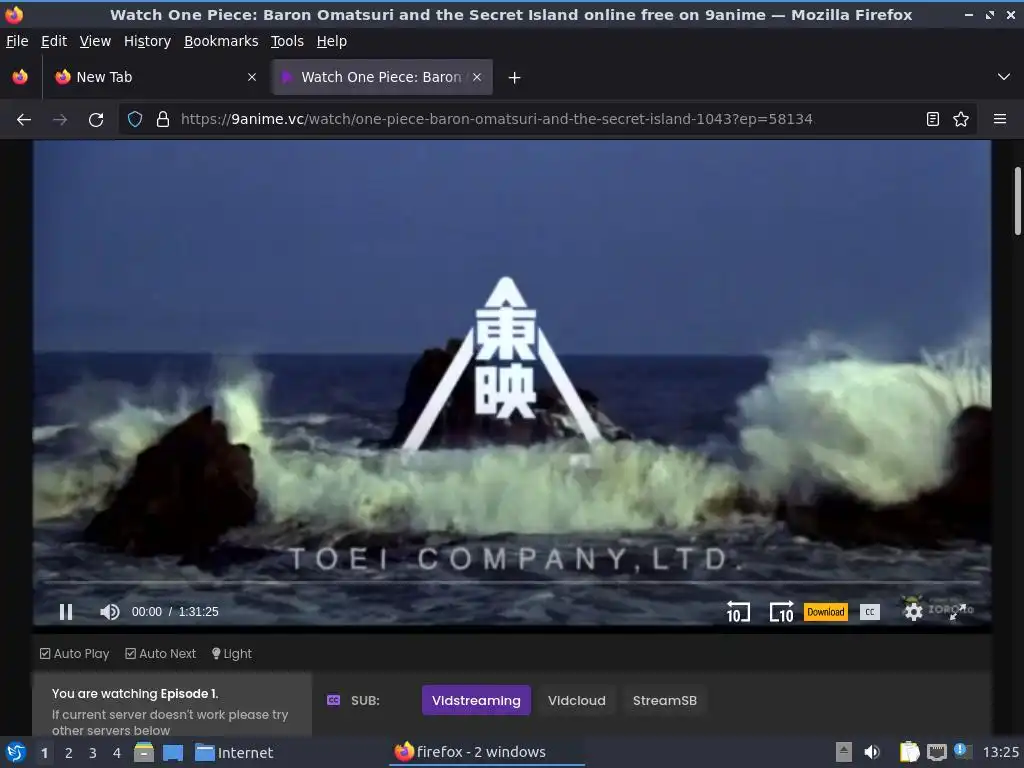
Task: Go back to previous page
Action: point(24,120)
